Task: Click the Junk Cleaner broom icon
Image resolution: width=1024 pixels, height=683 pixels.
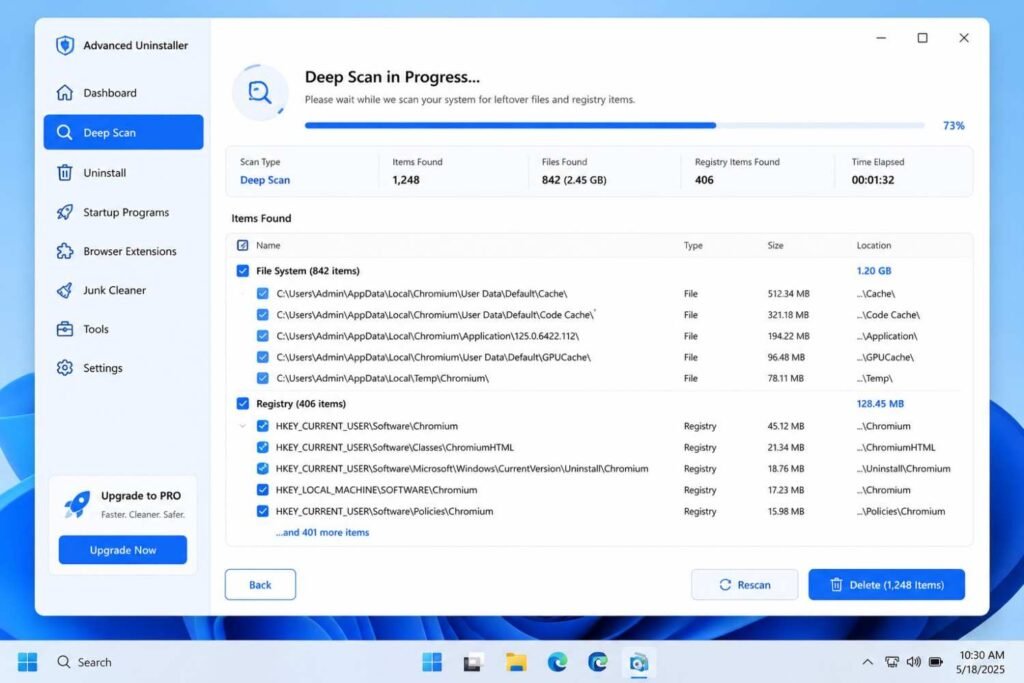Action: click(65, 290)
